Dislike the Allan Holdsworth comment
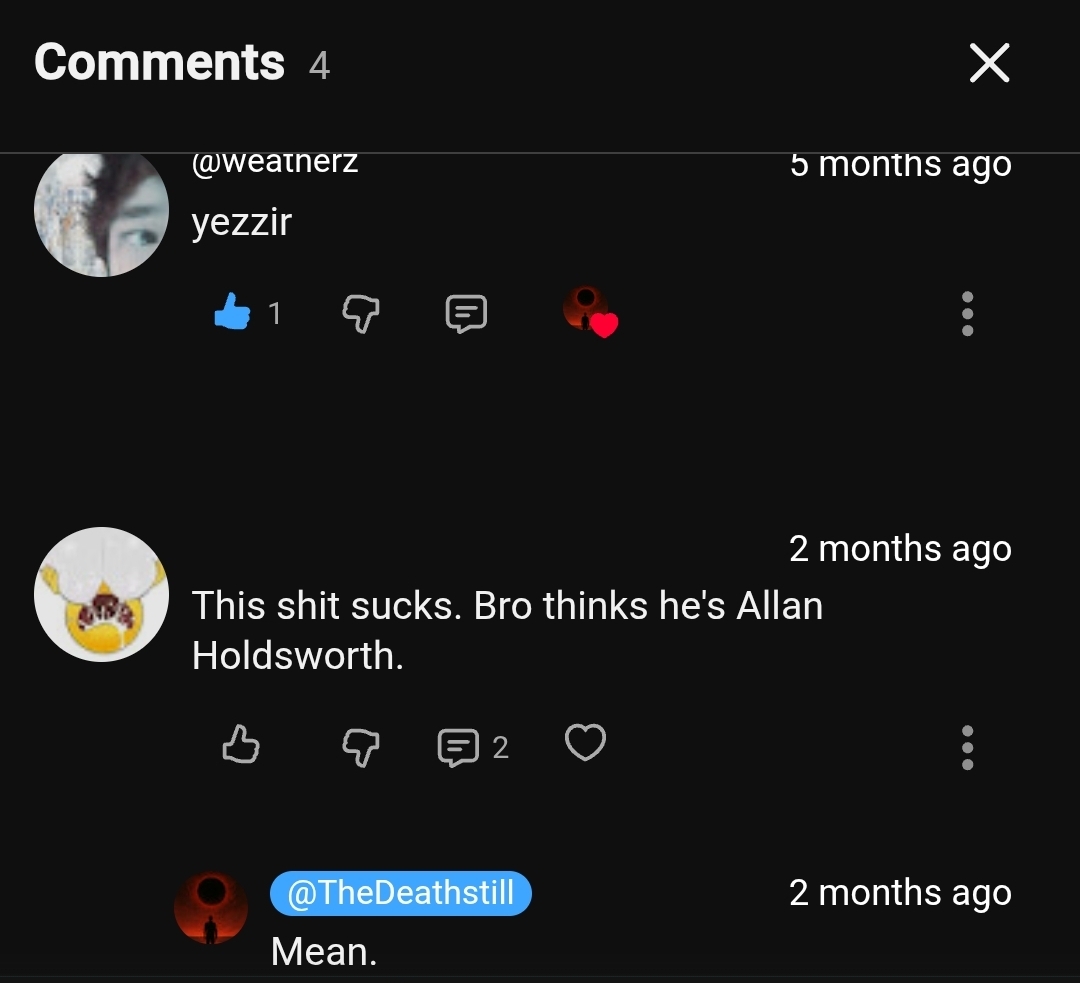Viewport: 1080px width, 983px height. click(x=361, y=746)
